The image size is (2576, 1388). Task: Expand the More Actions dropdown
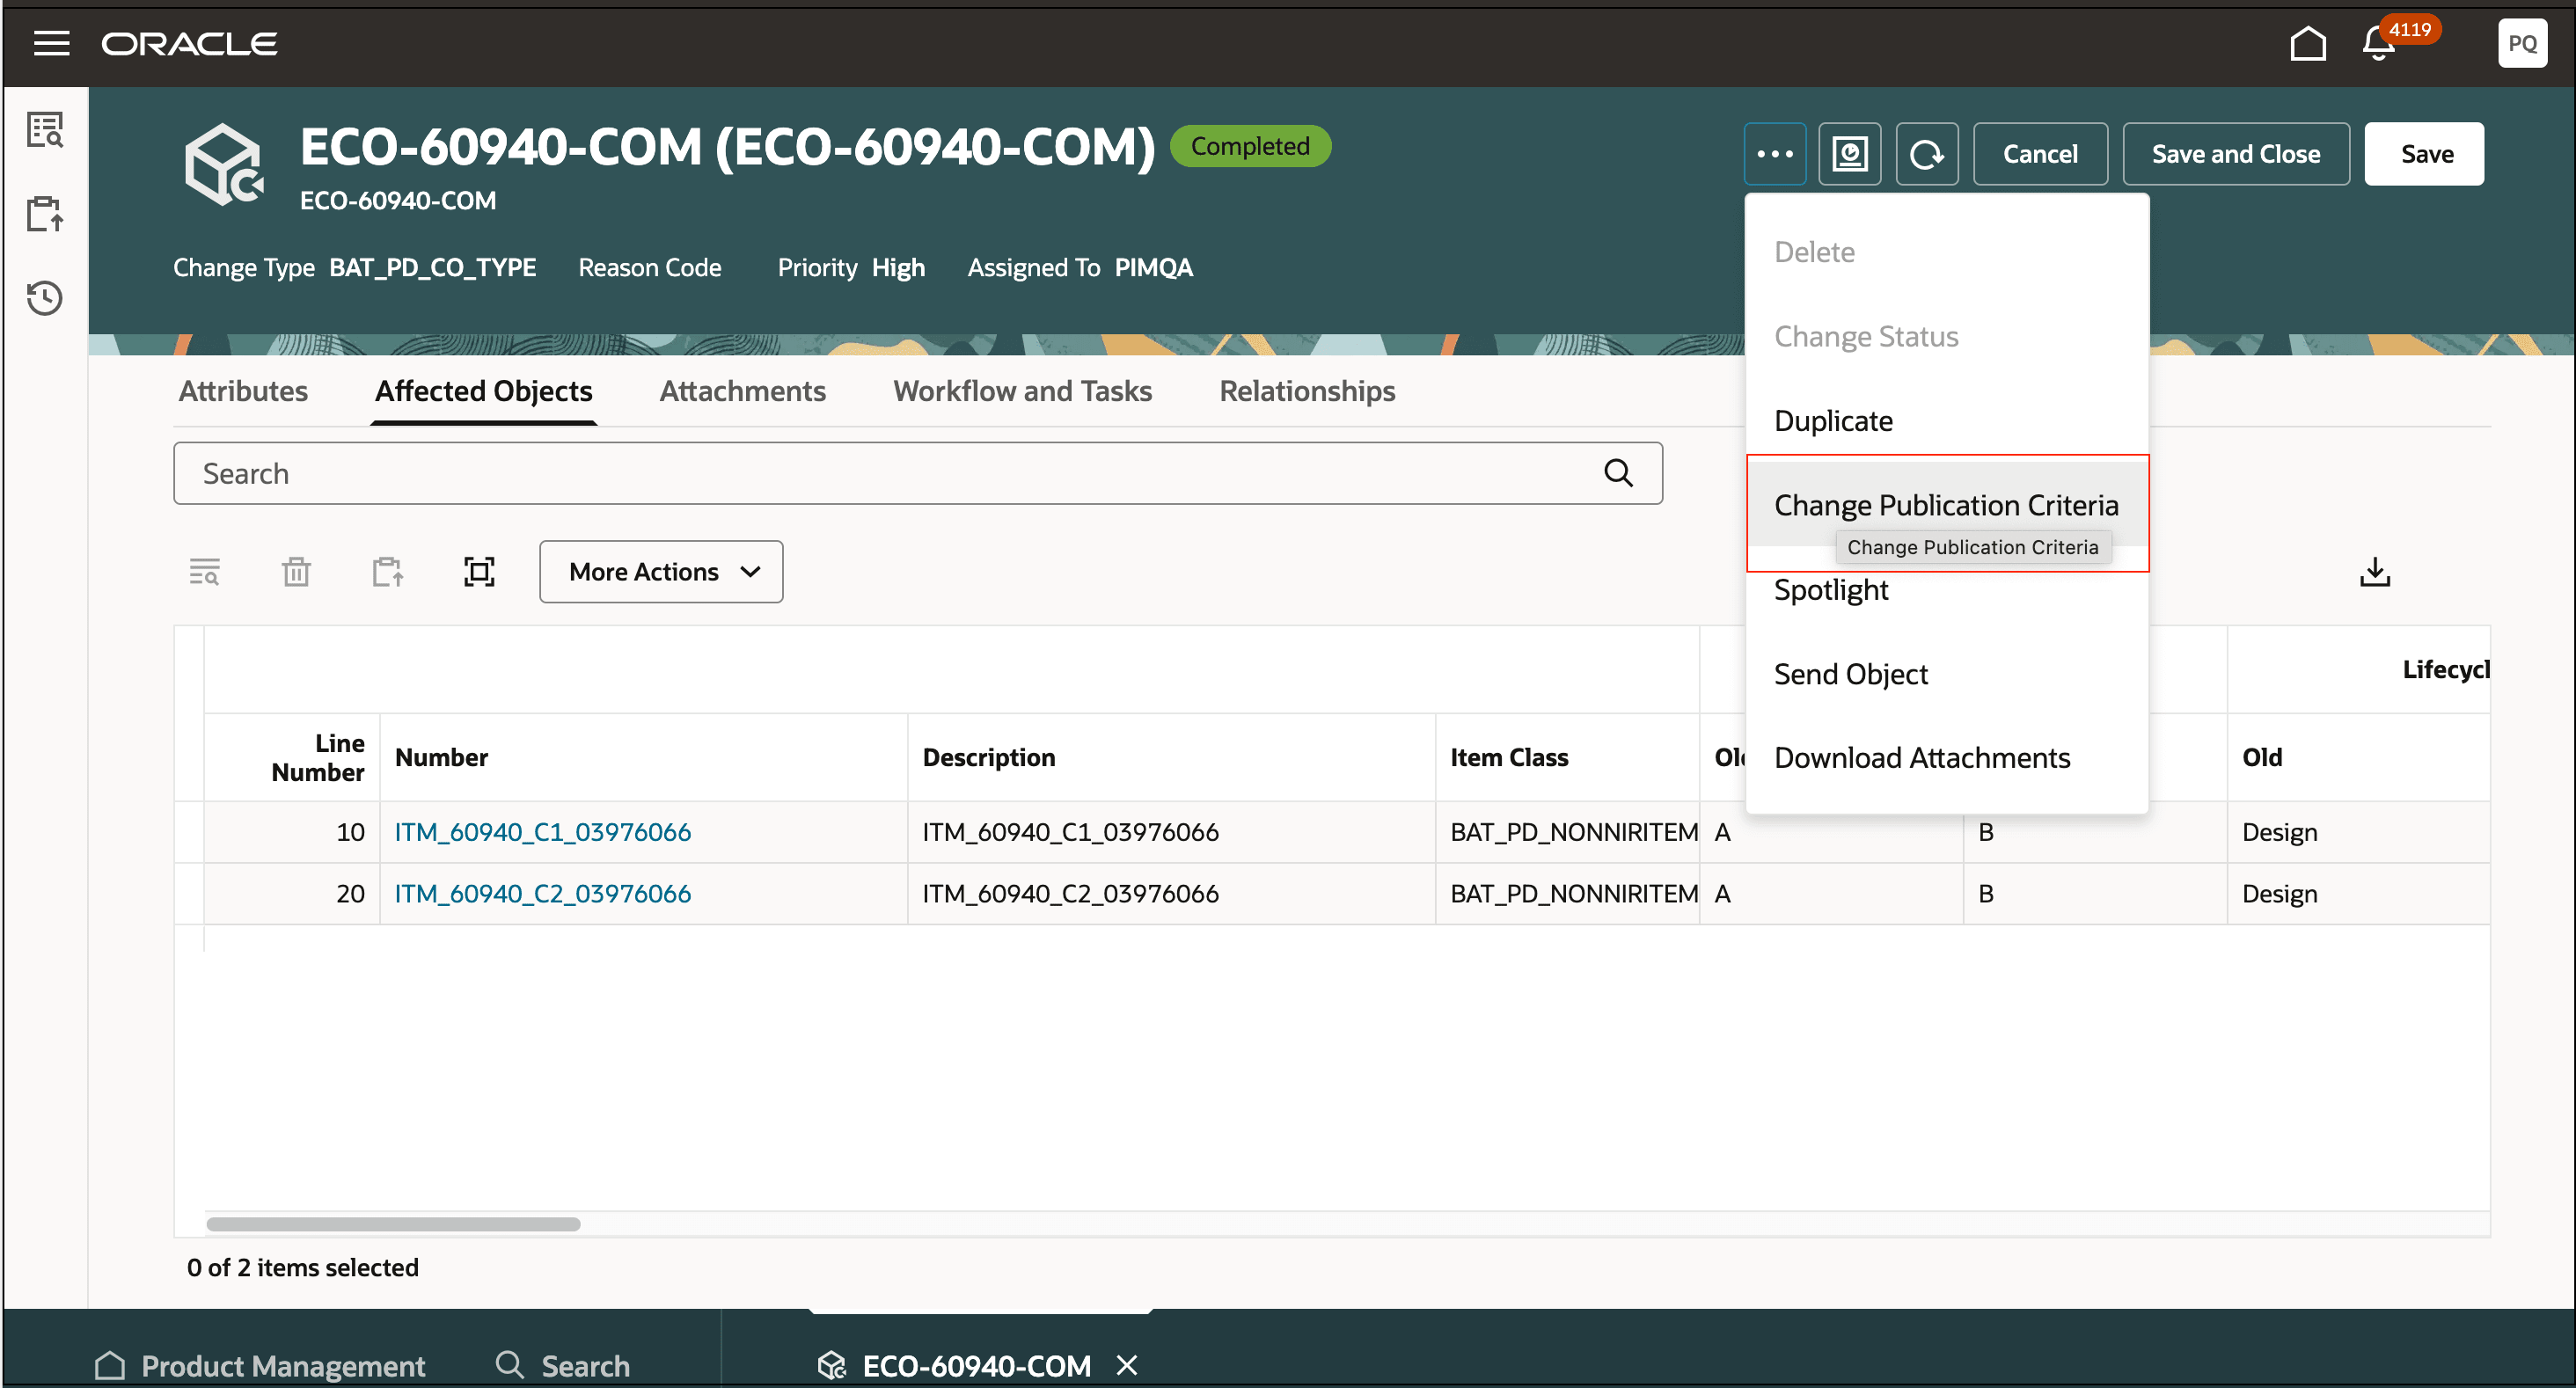660,571
